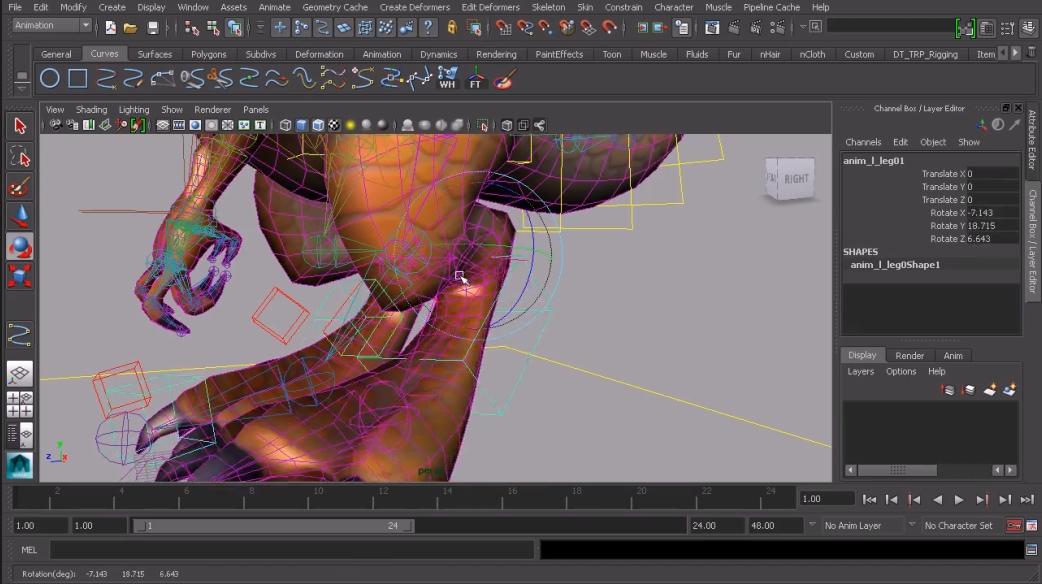
Task: Open the Create menu
Action: [112, 7]
